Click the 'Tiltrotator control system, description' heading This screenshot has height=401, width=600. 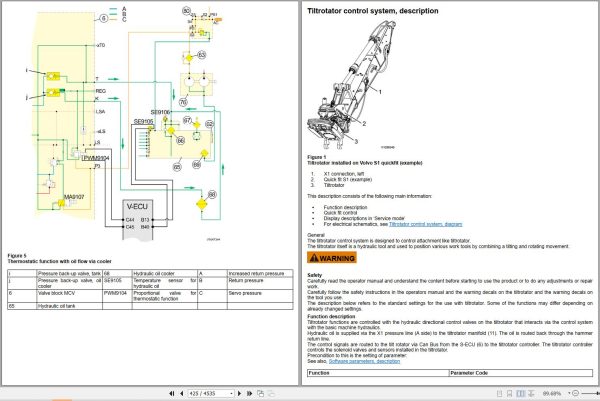373,11
